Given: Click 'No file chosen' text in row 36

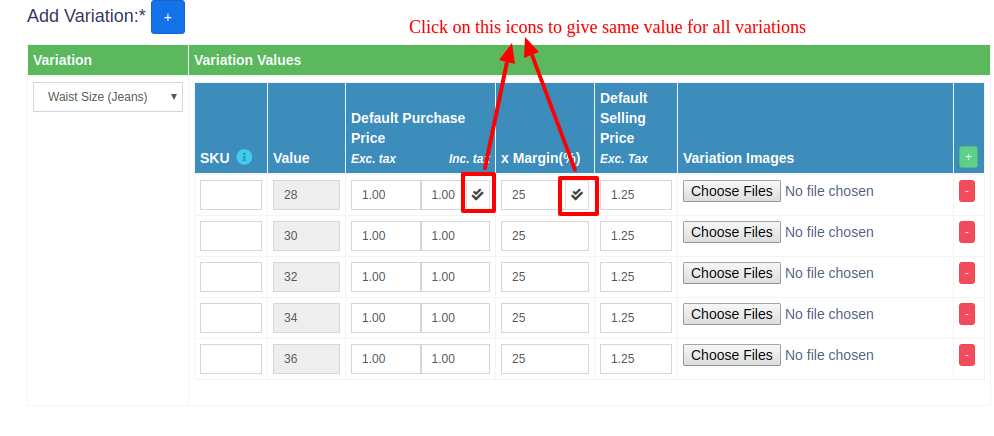Looking at the screenshot, I should (829, 355).
